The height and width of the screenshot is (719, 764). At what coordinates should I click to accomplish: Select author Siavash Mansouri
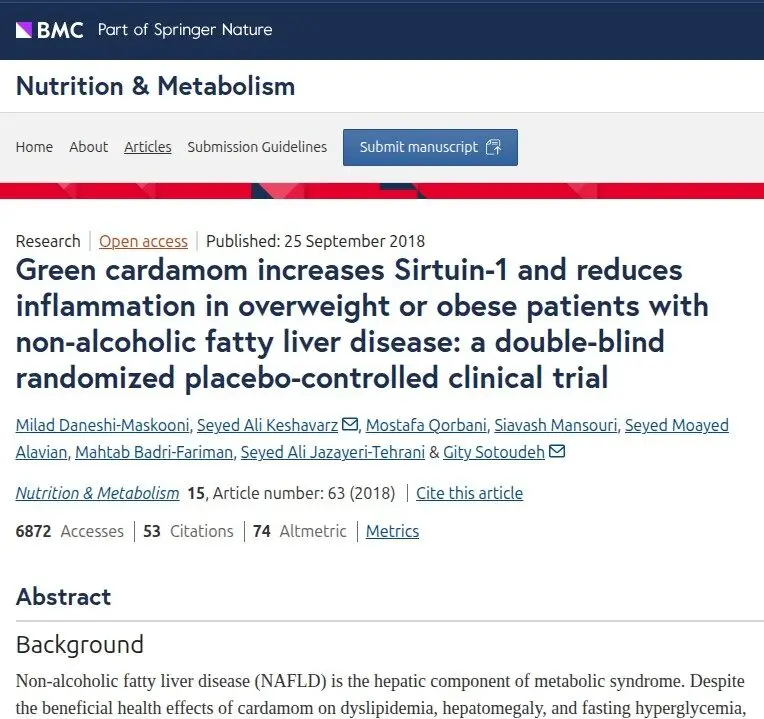[x=555, y=425]
